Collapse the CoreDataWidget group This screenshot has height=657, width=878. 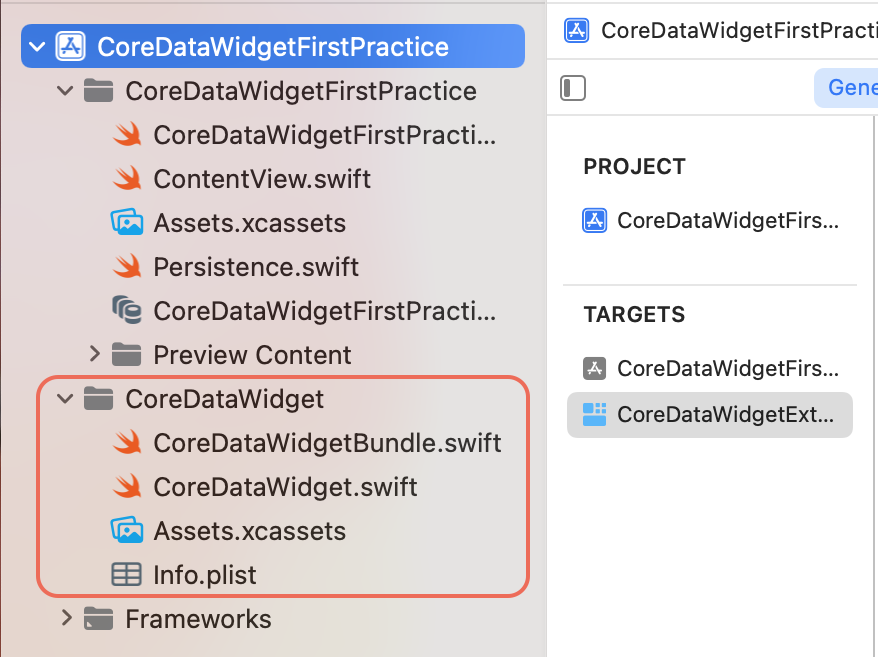(x=64, y=398)
